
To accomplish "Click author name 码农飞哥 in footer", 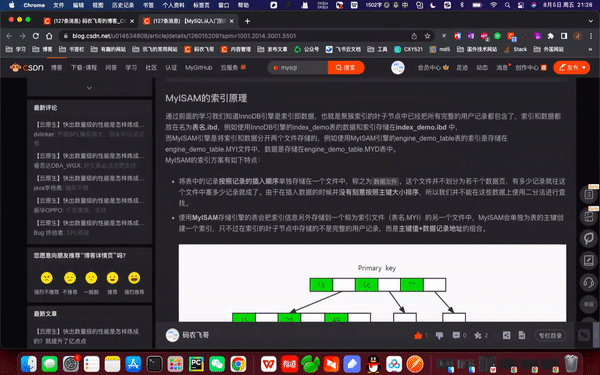I will 196,335.
